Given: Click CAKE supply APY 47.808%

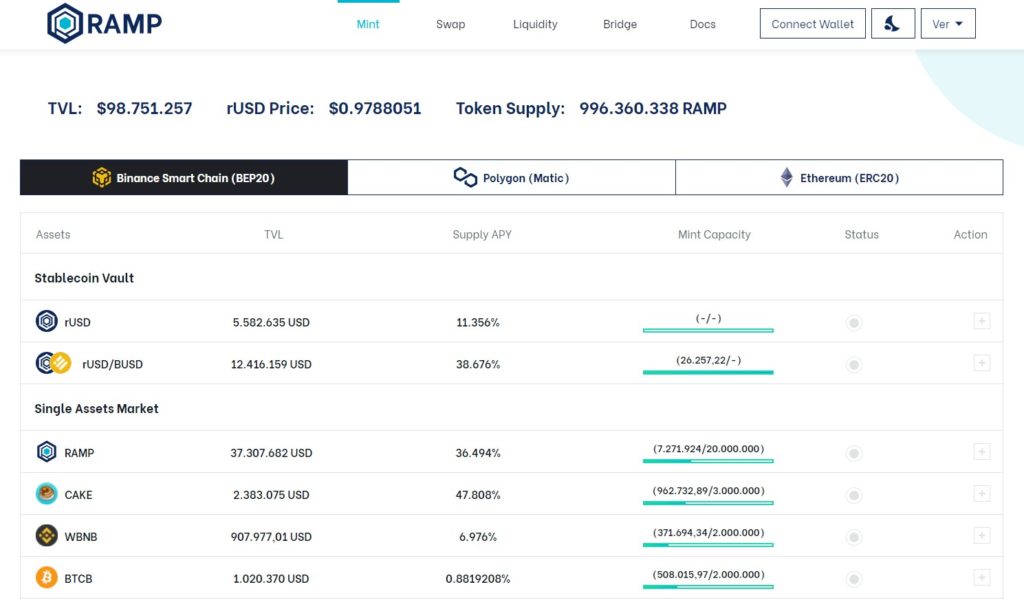Looking at the screenshot, I should pos(478,495).
